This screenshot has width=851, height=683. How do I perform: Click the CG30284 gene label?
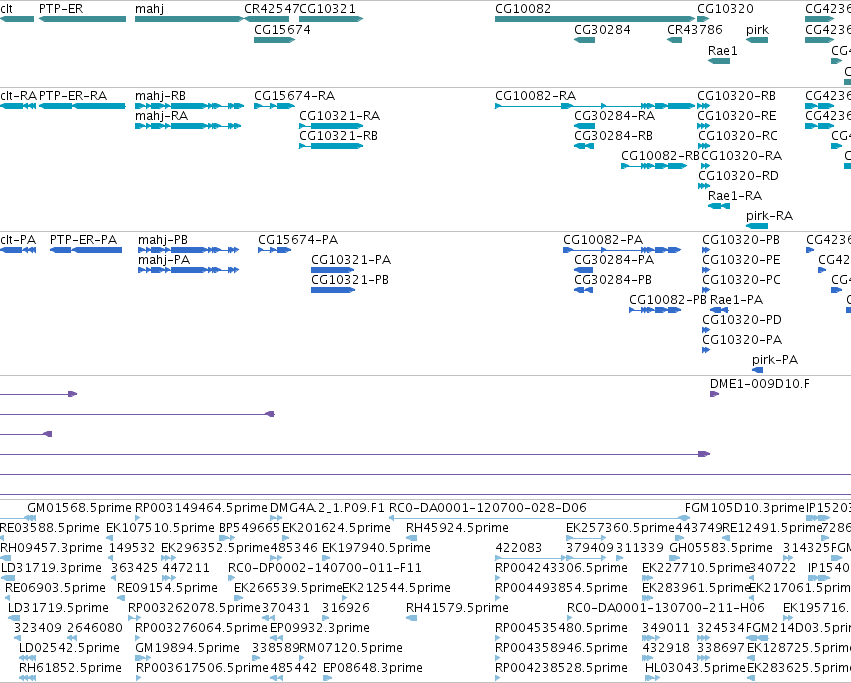point(602,29)
